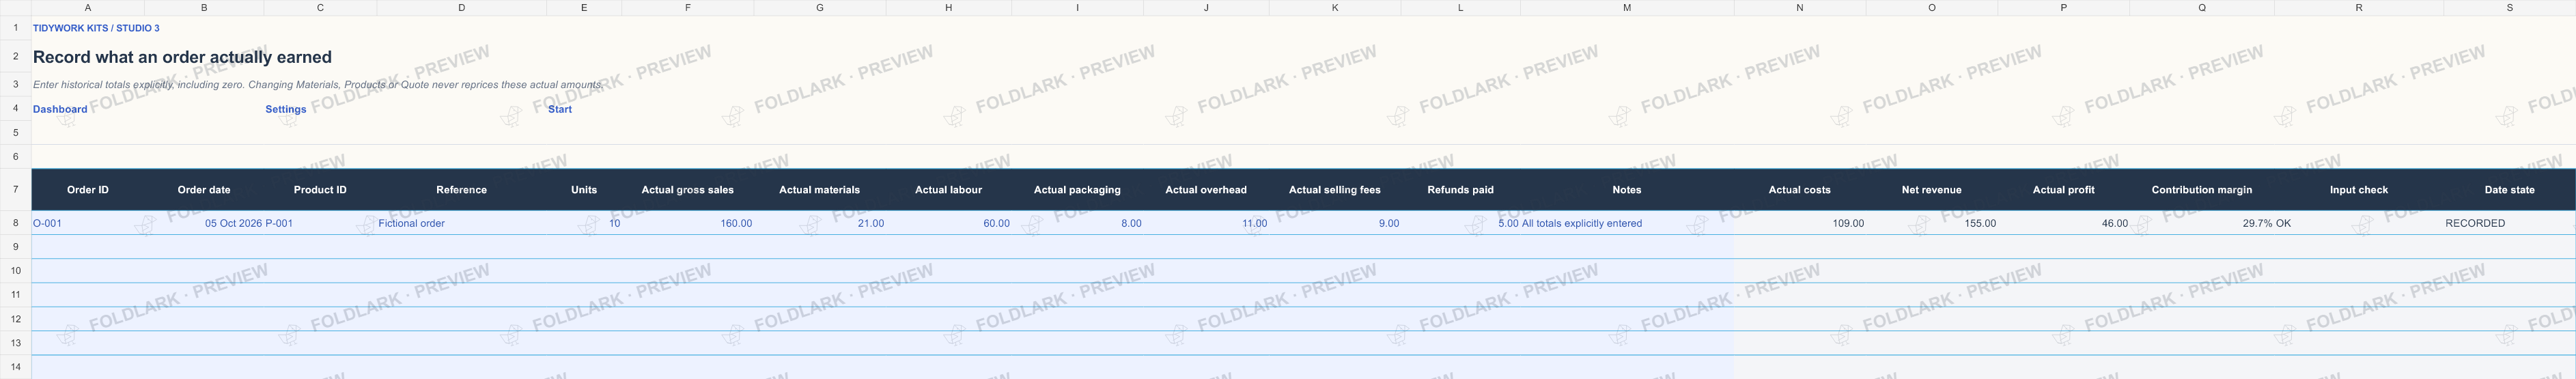Image resolution: width=2576 pixels, height=379 pixels.
Task: Select column header D
Action: pos(462,8)
